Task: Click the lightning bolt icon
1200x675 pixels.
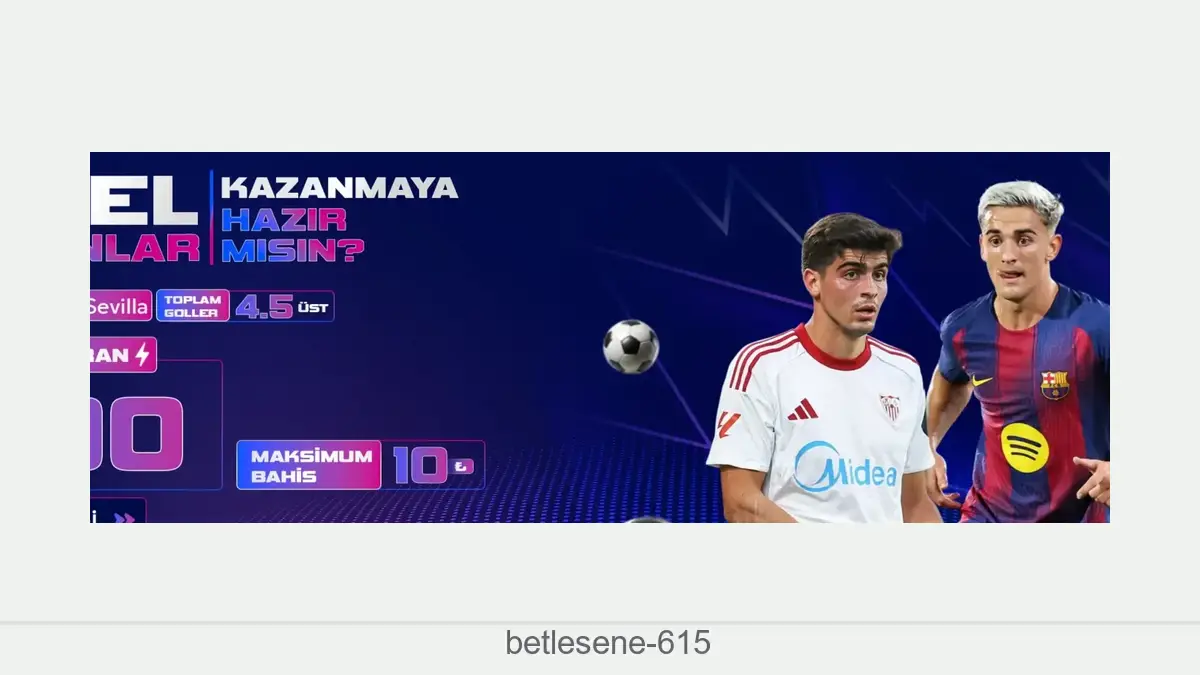Action: pyautogui.click(x=141, y=355)
